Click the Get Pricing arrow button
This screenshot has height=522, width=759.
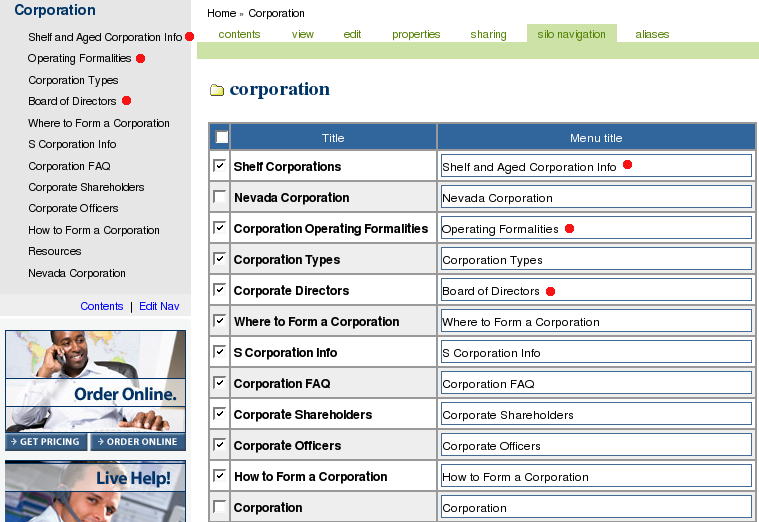pyautogui.click(x=46, y=442)
